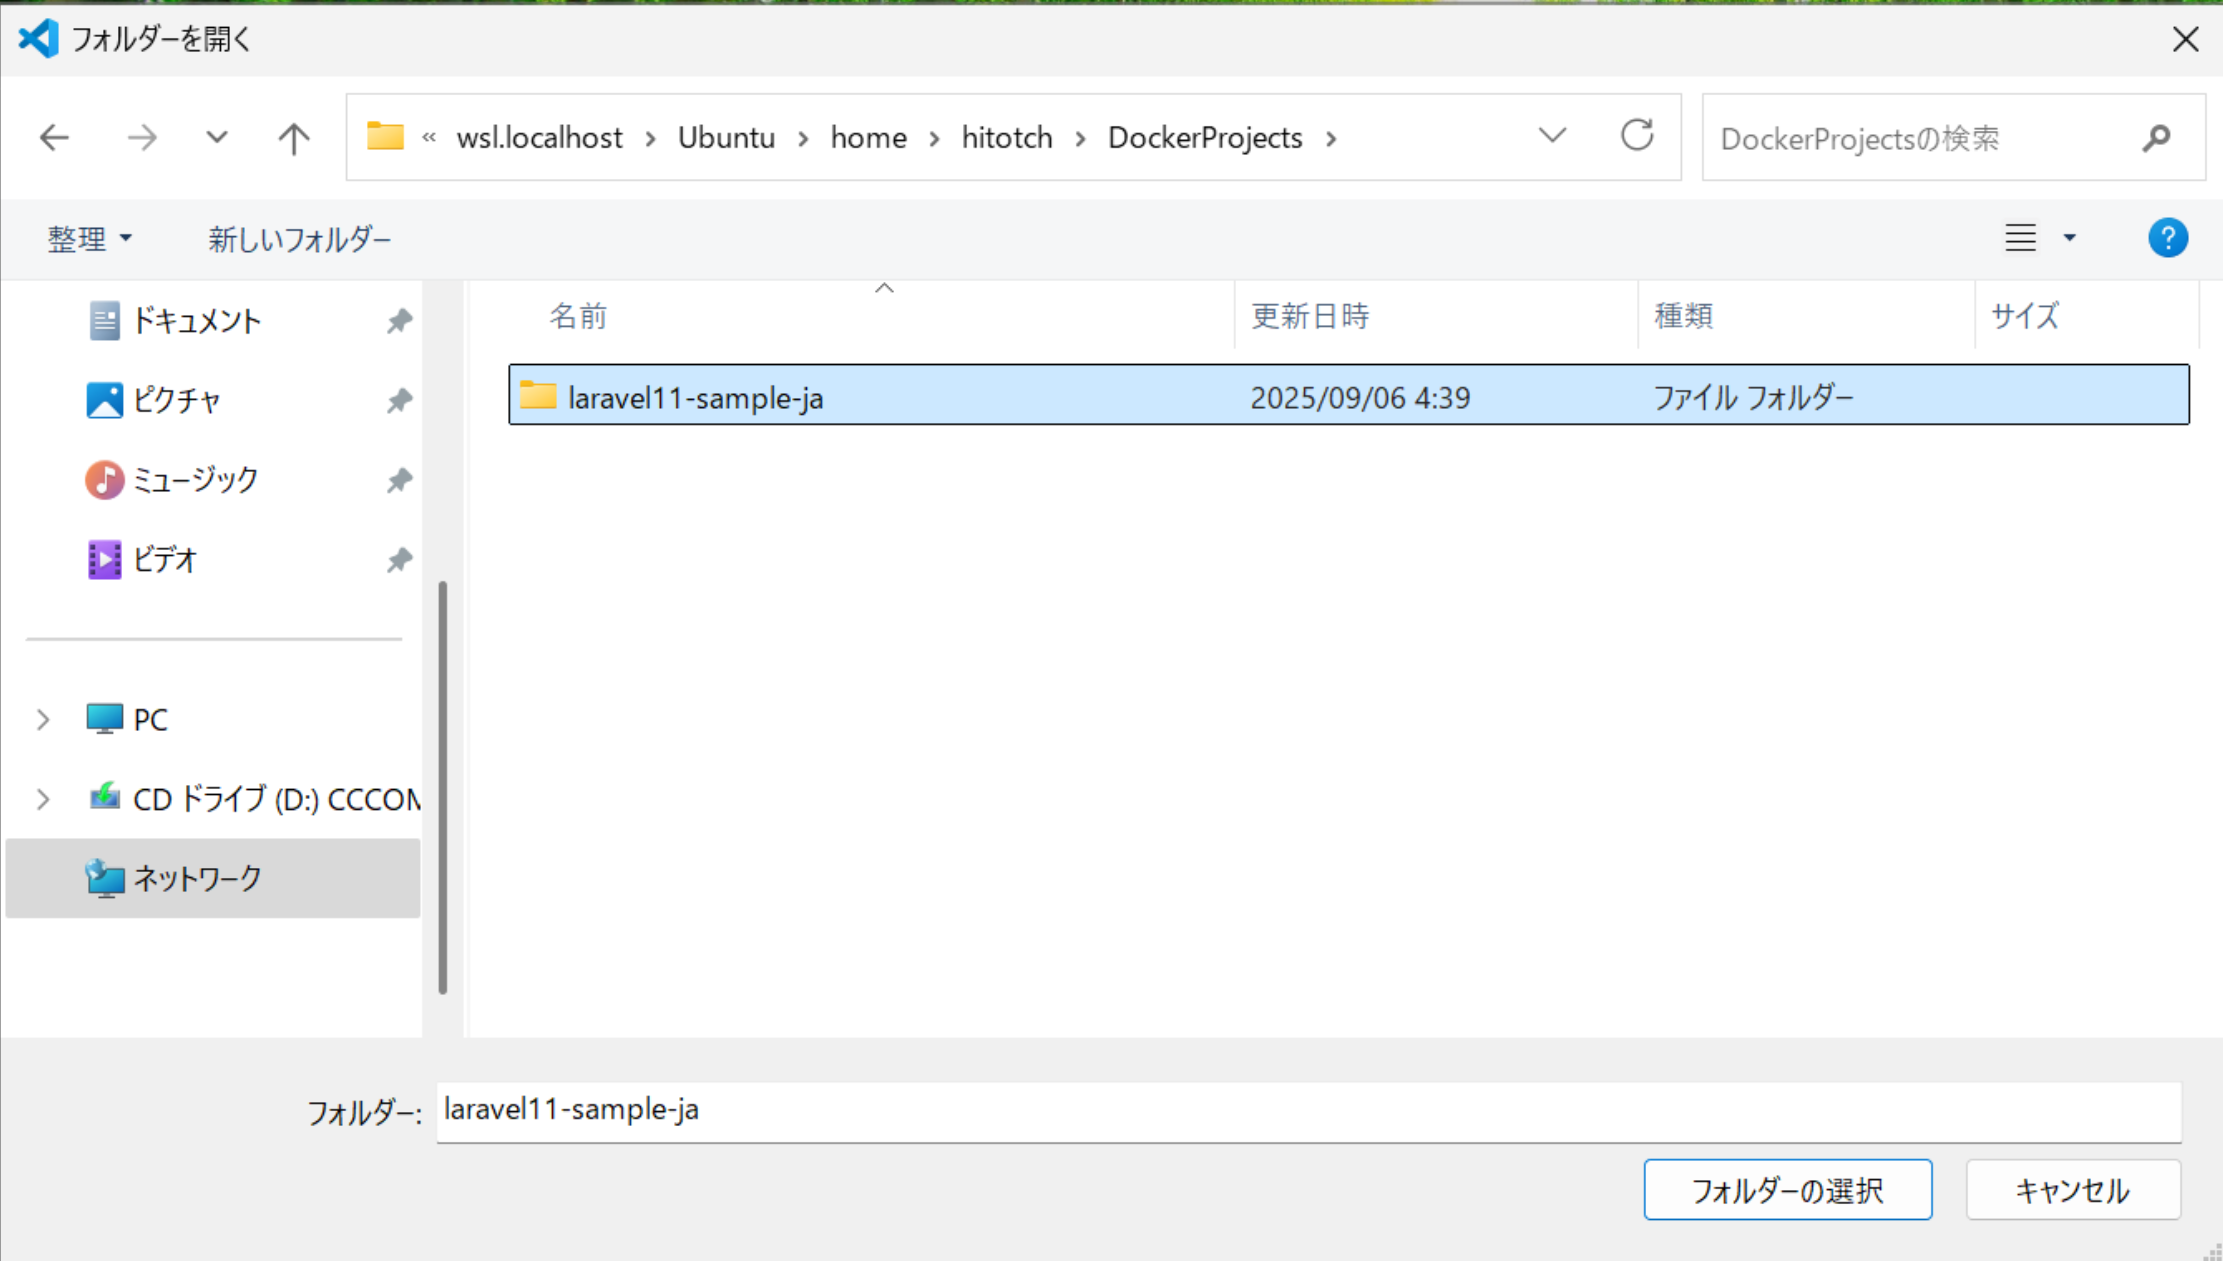2223x1261 pixels.
Task: Click the back navigation arrow
Action: coord(54,137)
